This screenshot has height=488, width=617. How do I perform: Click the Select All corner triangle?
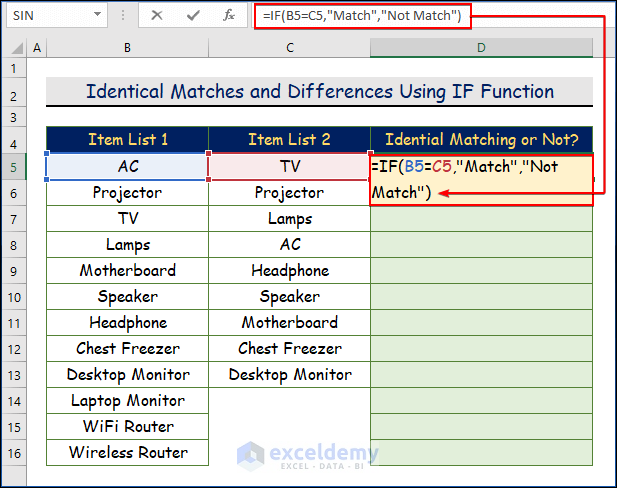click(14, 48)
